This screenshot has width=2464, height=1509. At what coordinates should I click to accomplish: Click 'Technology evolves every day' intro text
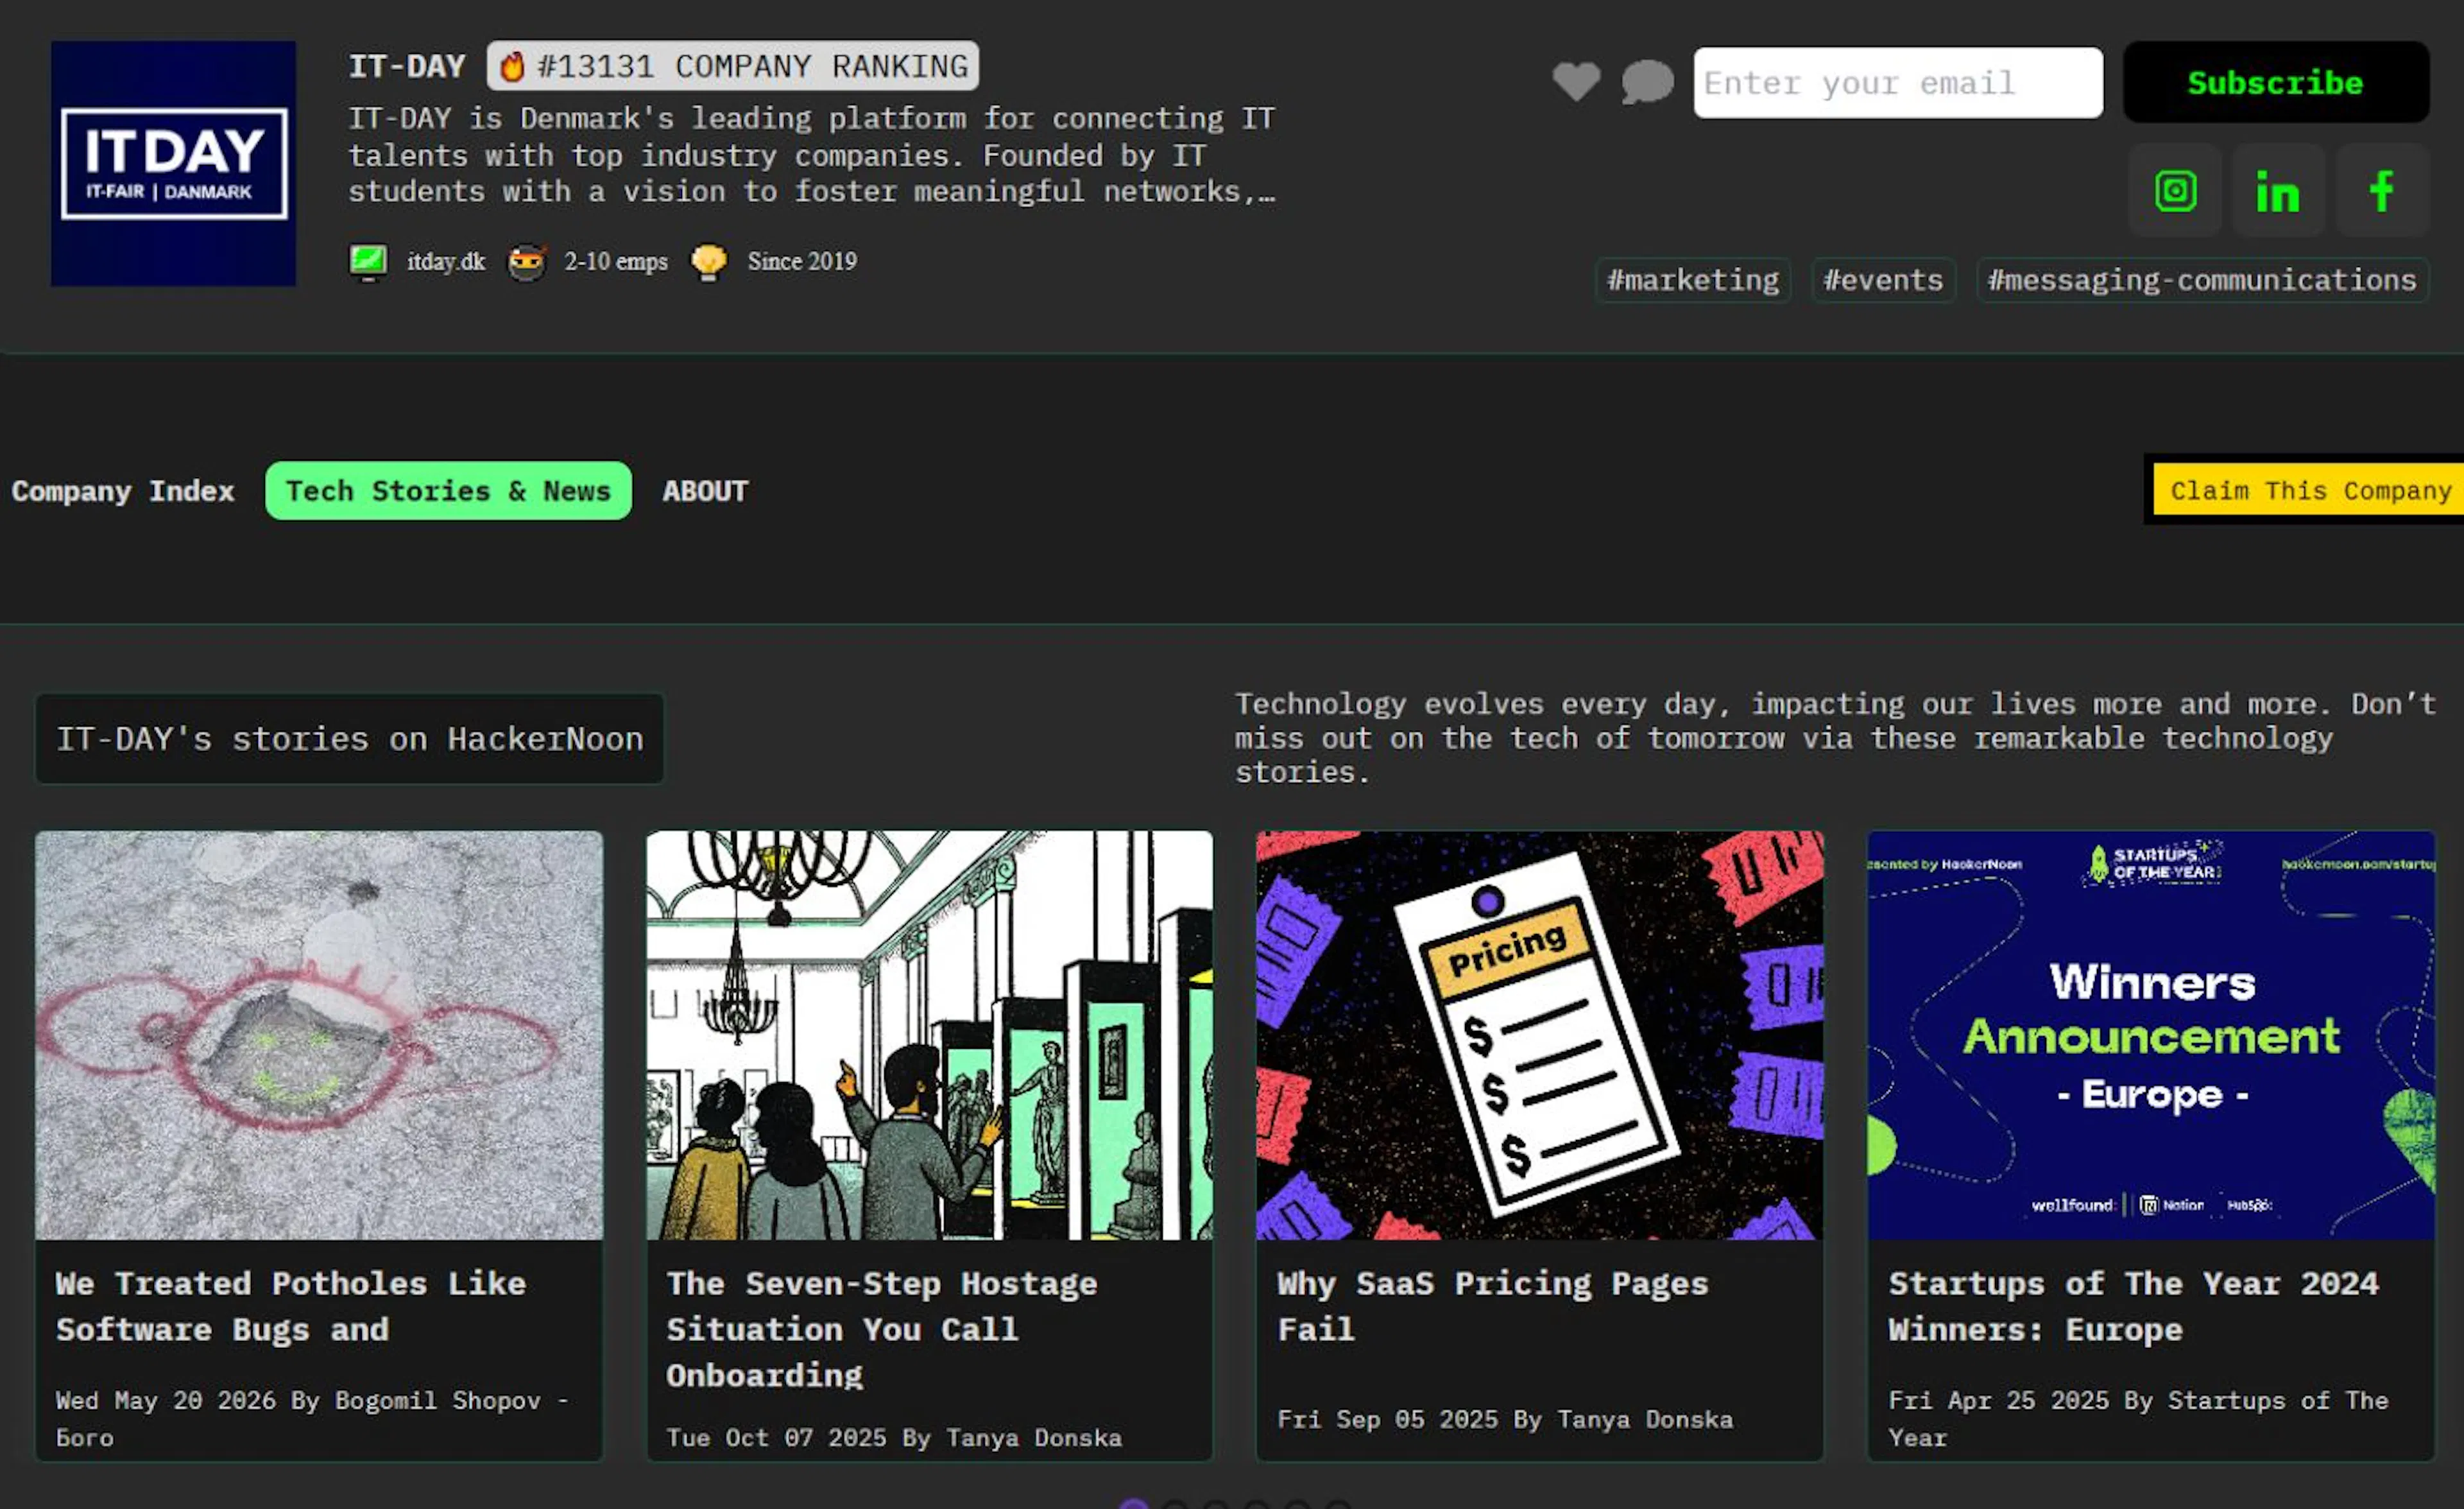coord(1835,738)
